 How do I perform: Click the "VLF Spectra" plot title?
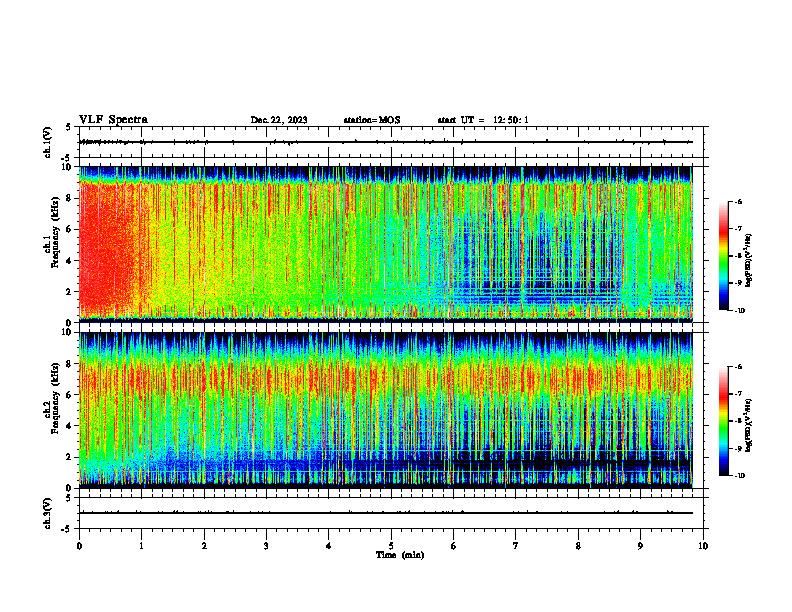point(113,120)
